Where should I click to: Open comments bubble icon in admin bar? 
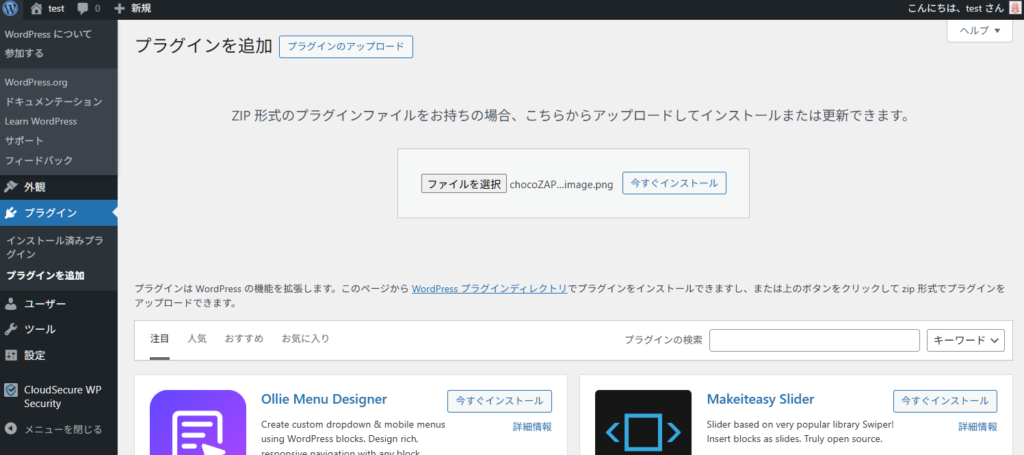point(82,8)
